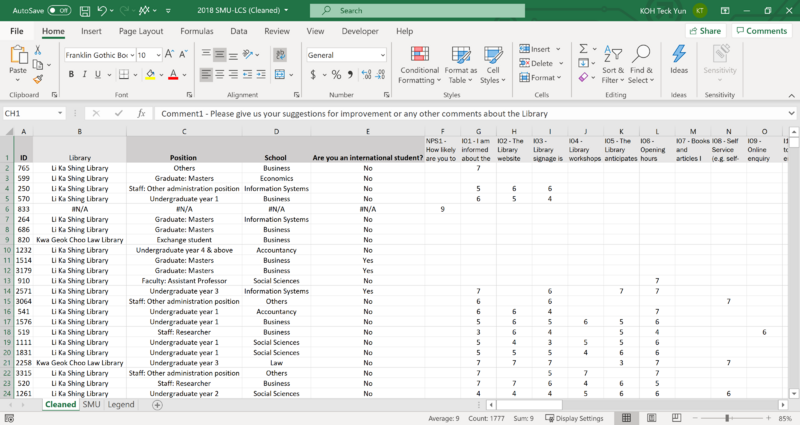Add a new sheet with plus button
Screen dimensions: 800x425
point(158,405)
